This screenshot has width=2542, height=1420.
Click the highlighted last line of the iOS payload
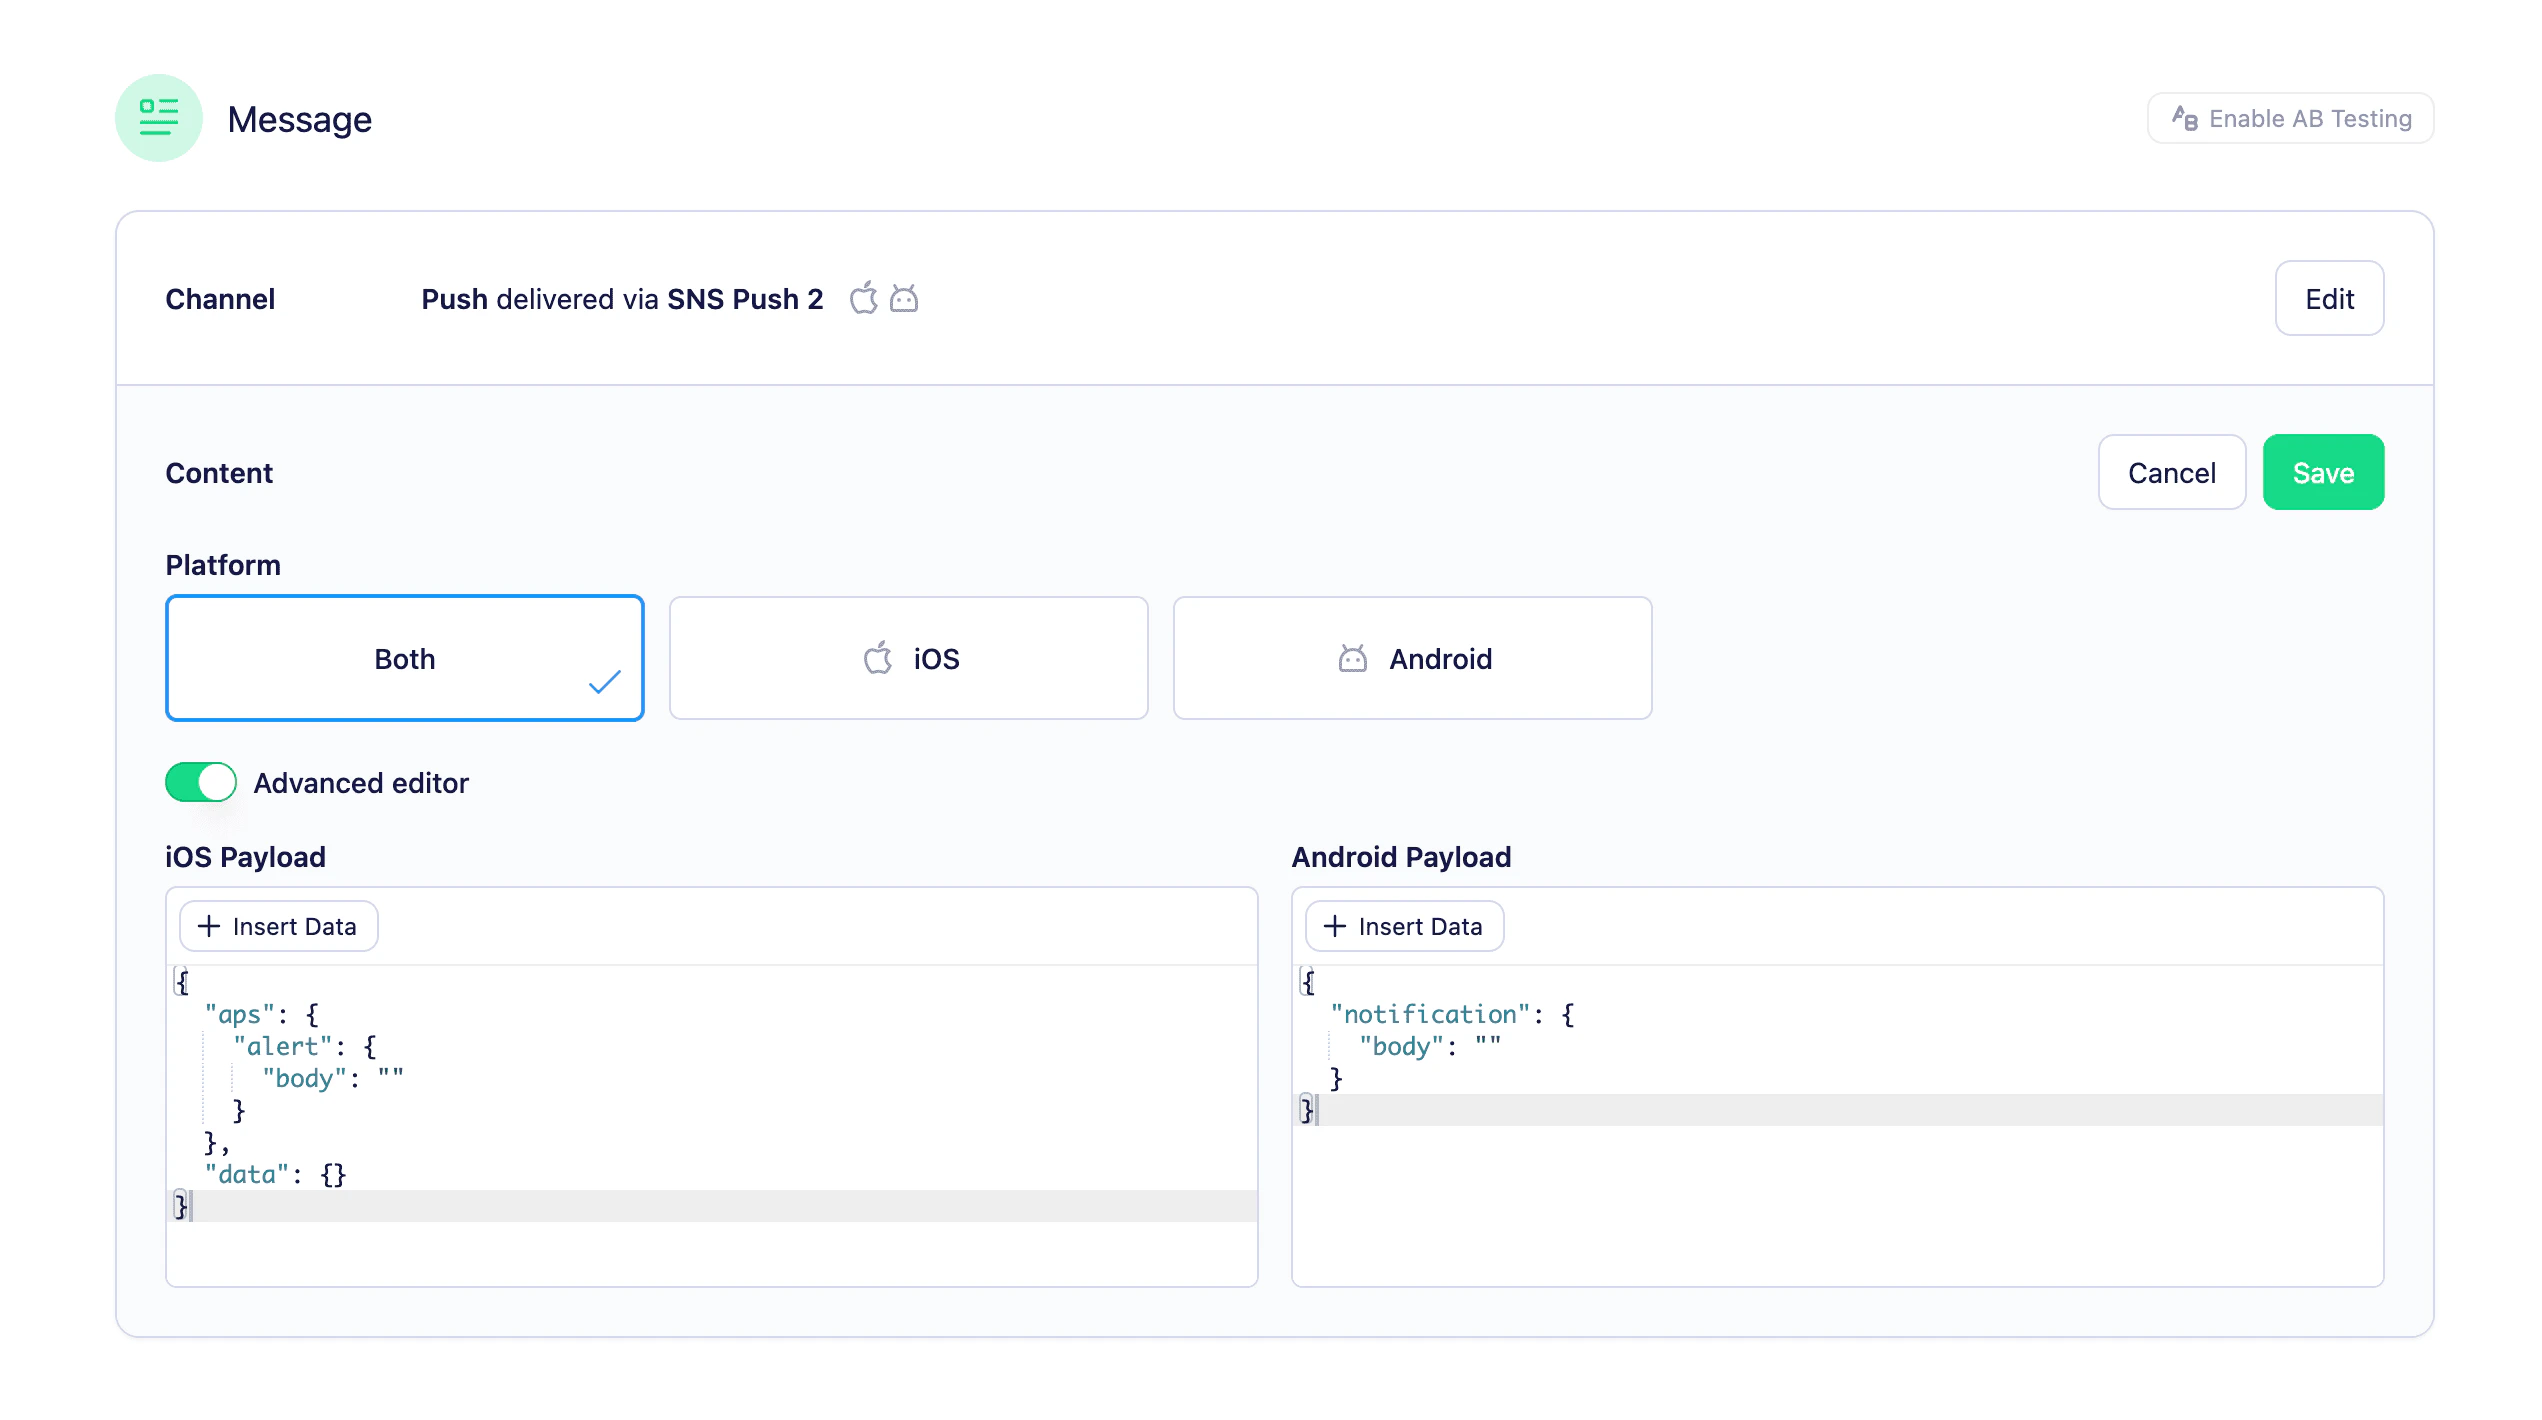pos(712,1206)
